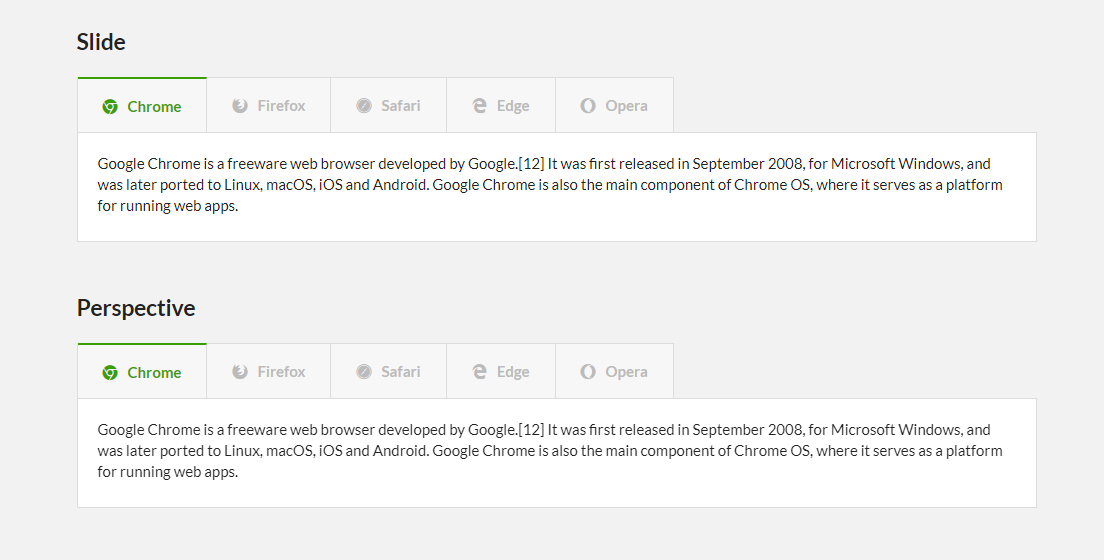Click the Chrome icon in the Slide tabs
Screen dimensions: 1104x560
(110, 107)
